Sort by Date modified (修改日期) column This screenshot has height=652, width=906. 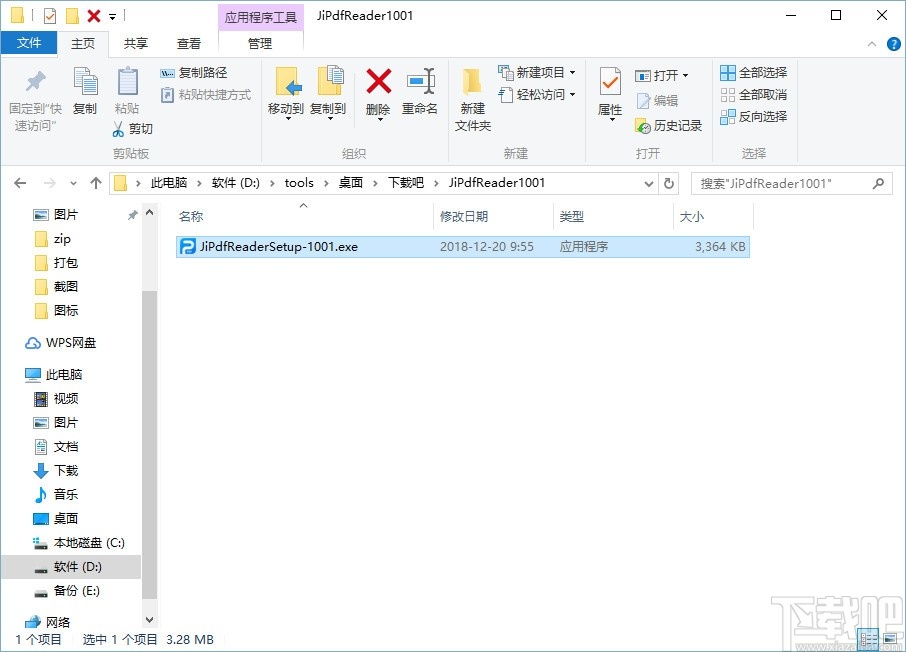click(x=493, y=216)
